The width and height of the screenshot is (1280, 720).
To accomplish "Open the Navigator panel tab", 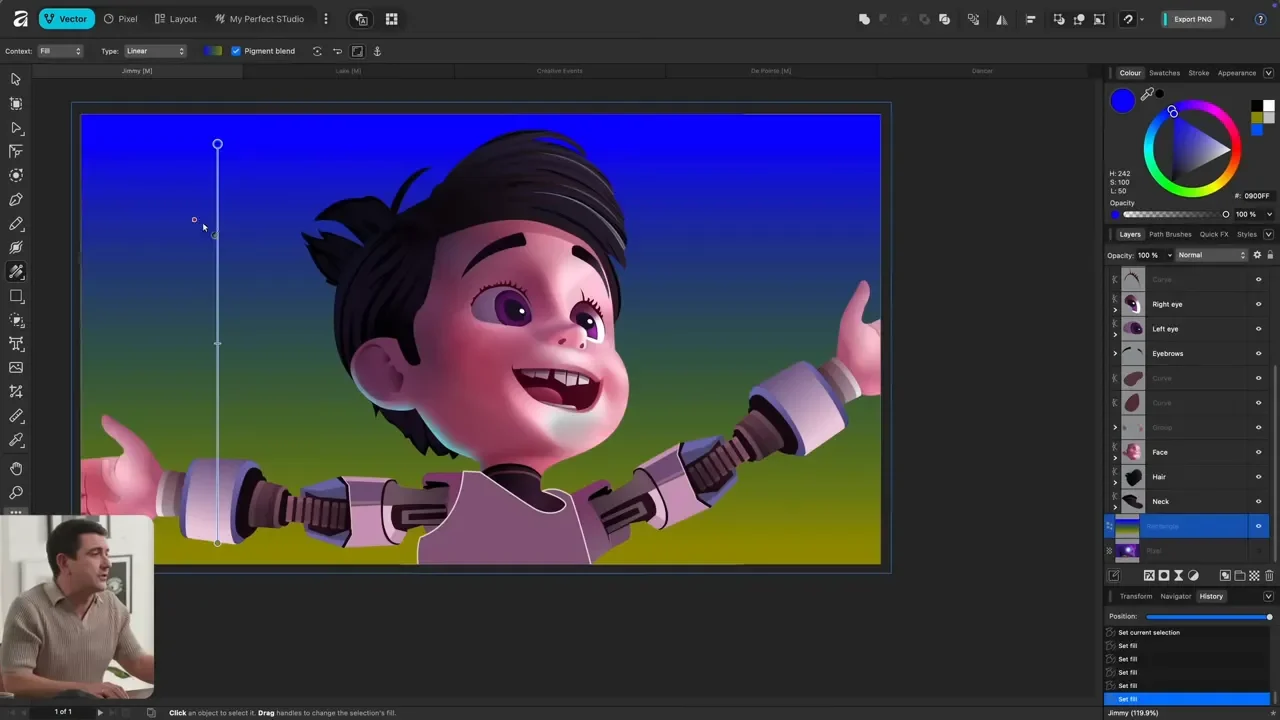I will tap(1175, 596).
